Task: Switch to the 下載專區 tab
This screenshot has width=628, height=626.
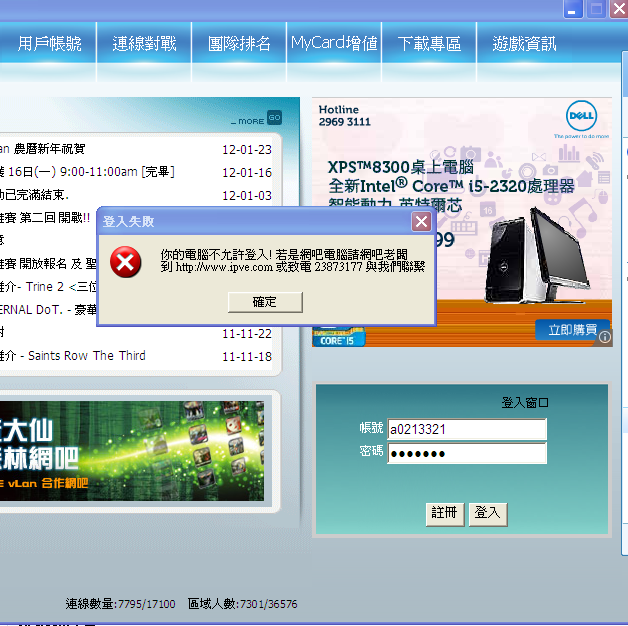Action: 429,44
